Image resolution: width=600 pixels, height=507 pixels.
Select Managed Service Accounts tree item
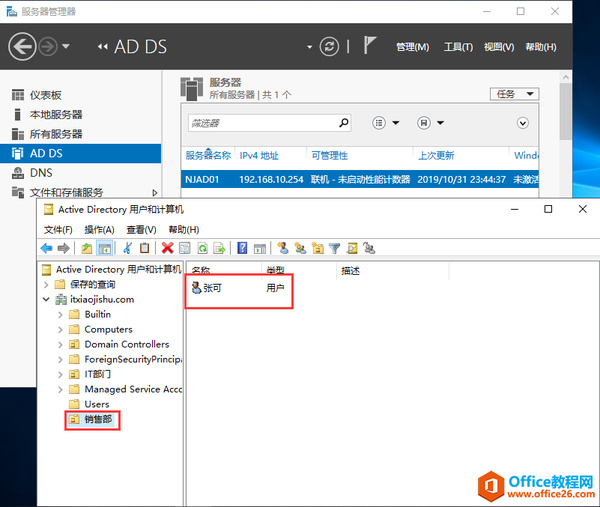pyautogui.click(x=133, y=389)
